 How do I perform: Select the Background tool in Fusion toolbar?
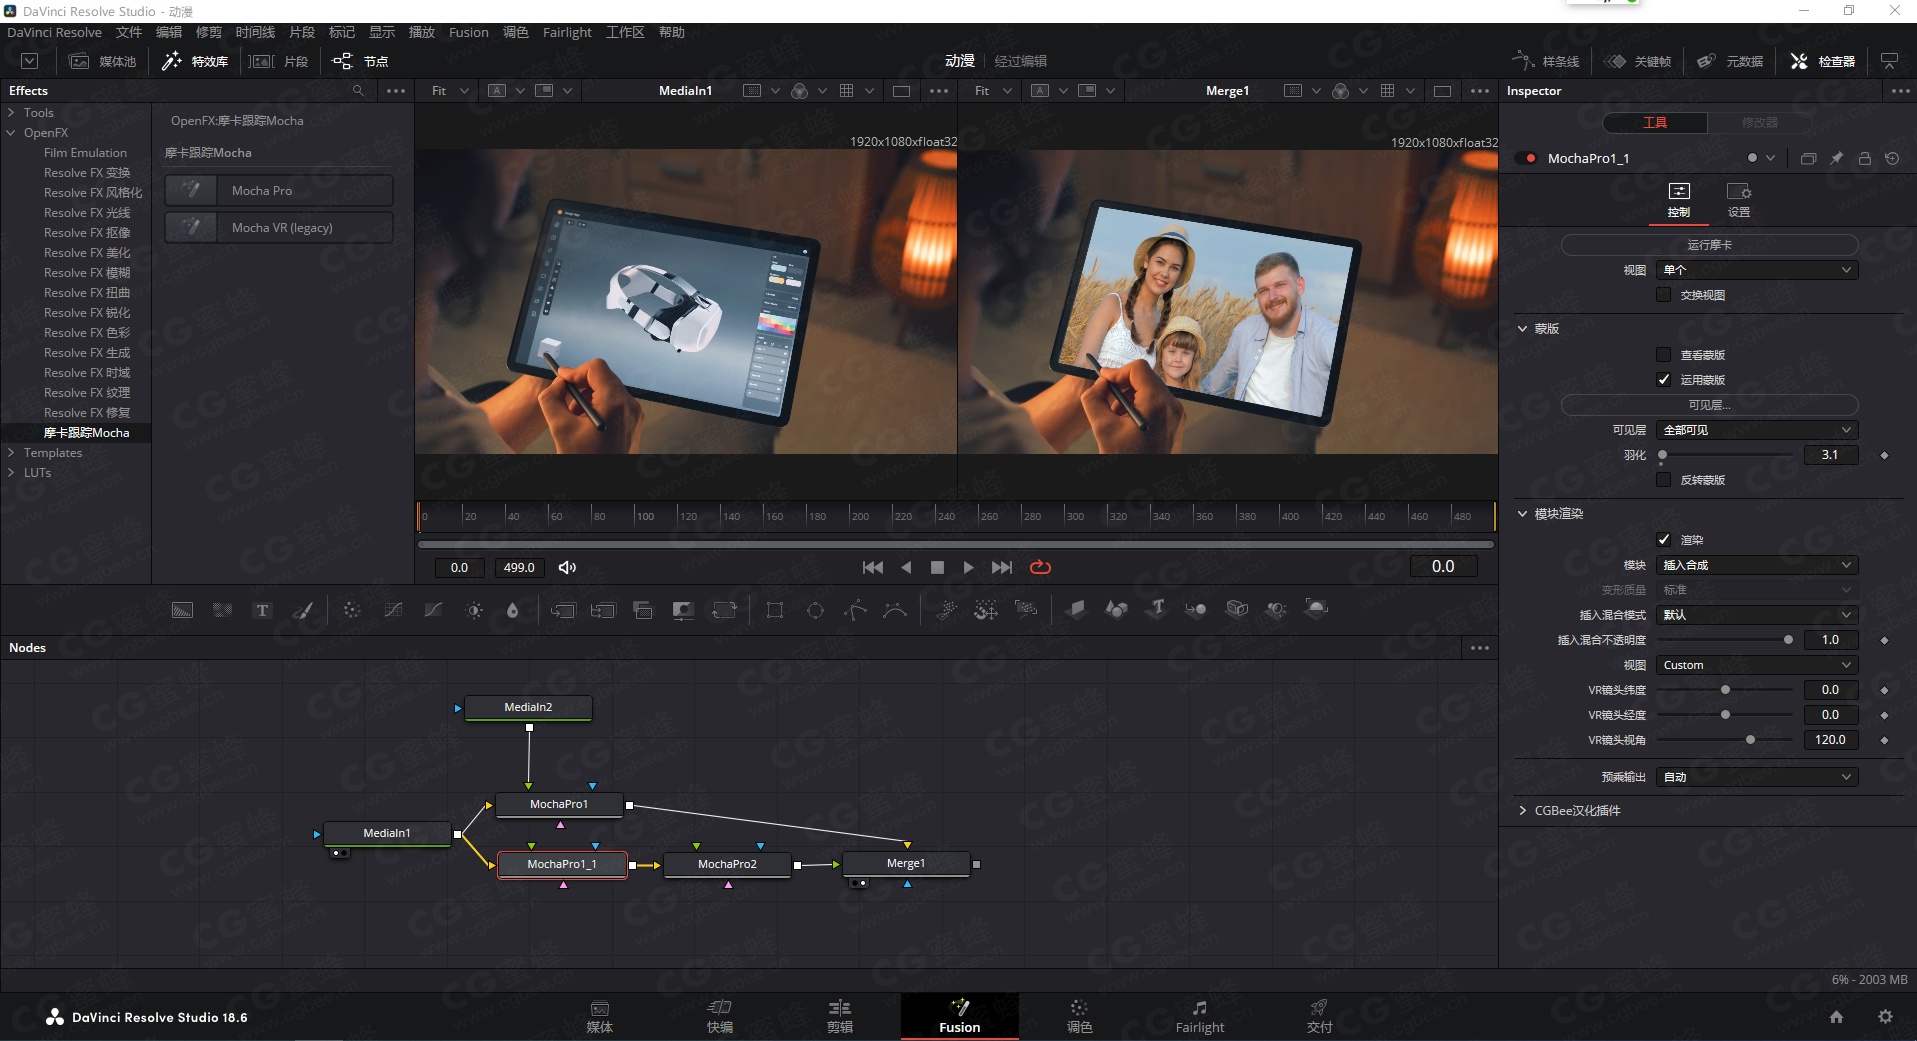tap(182, 610)
